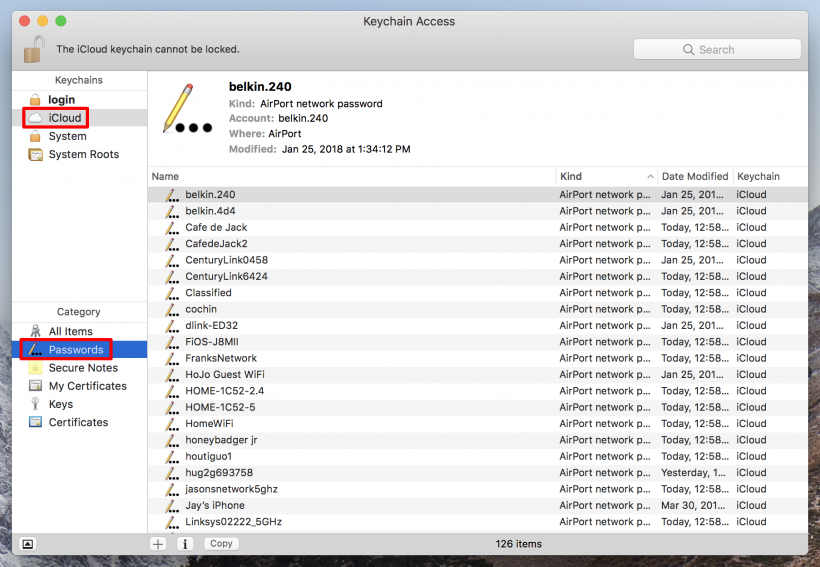The width and height of the screenshot is (820, 567).
Task: Click the System keychain lock icon
Action: tap(35, 136)
